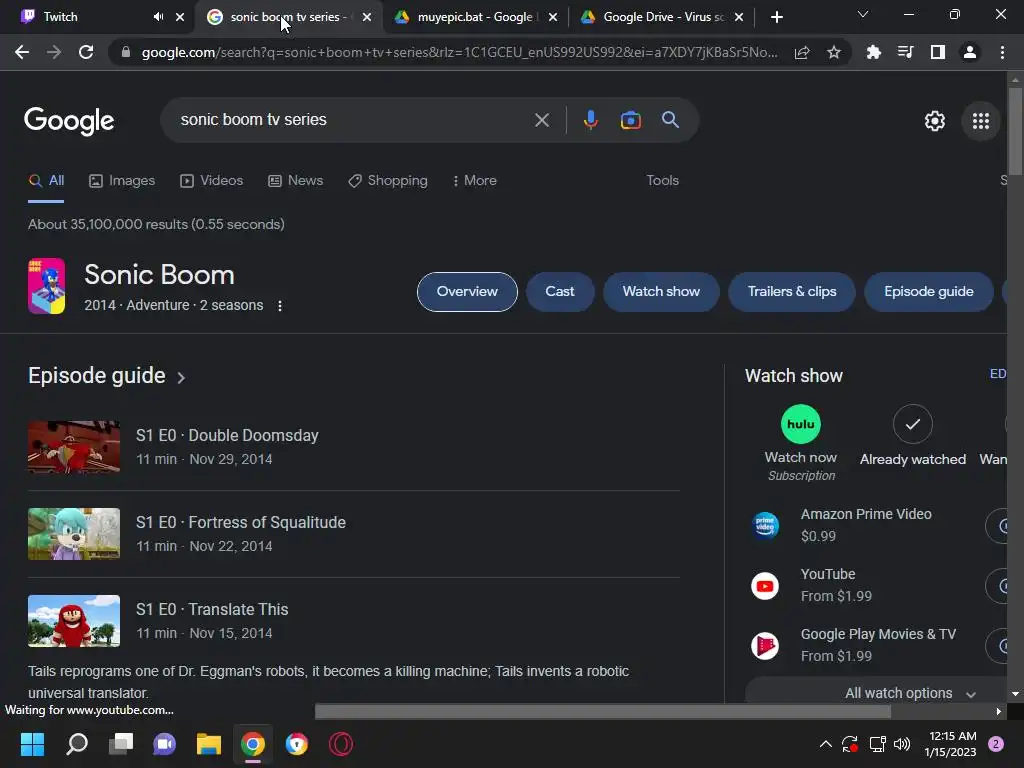Open the media control icon in the toolbar

point(905,52)
